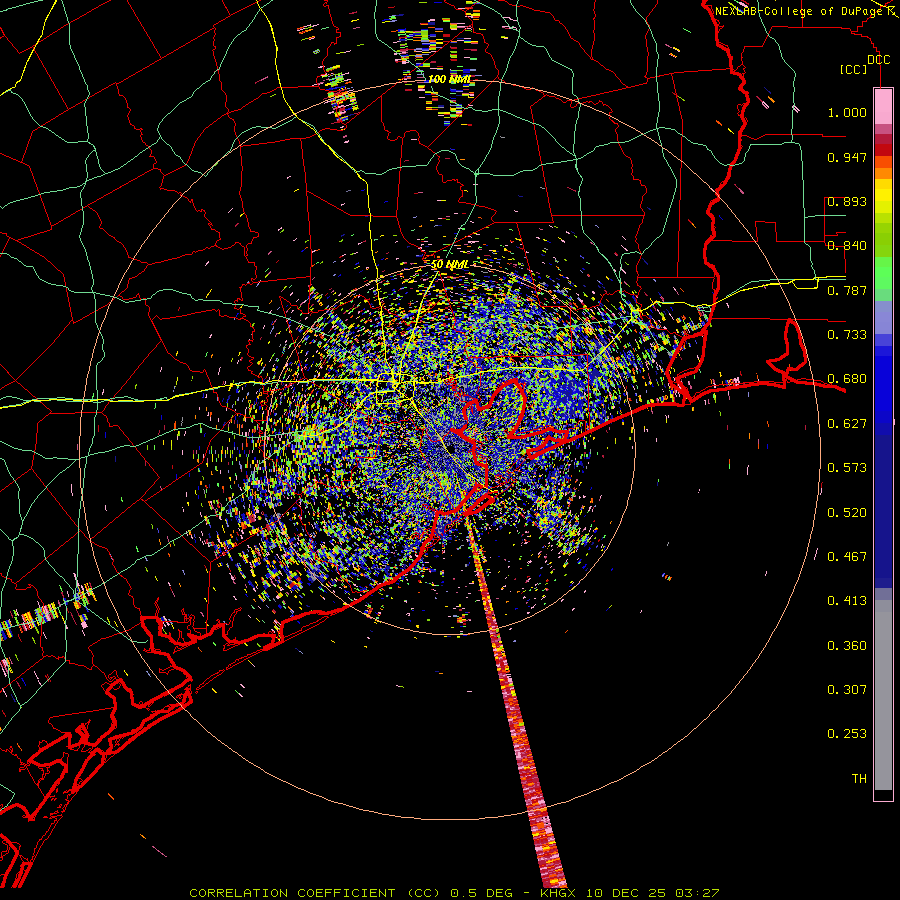Click the 0.573 scale value
The height and width of the screenshot is (900, 900).
click(x=847, y=468)
